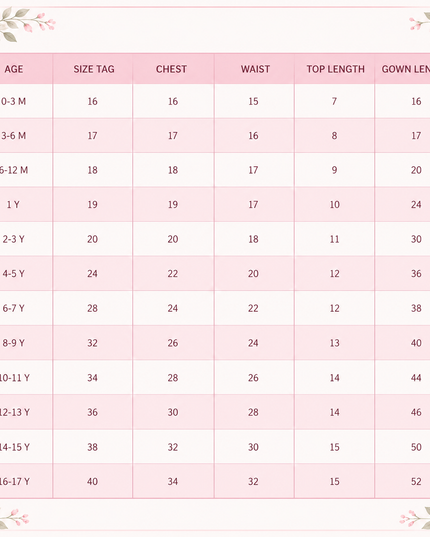Image resolution: width=430 pixels, height=537 pixels.
Task: Click size tag 32 in the 8-9 Y row
Action: pyautogui.click(x=92, y=343)
